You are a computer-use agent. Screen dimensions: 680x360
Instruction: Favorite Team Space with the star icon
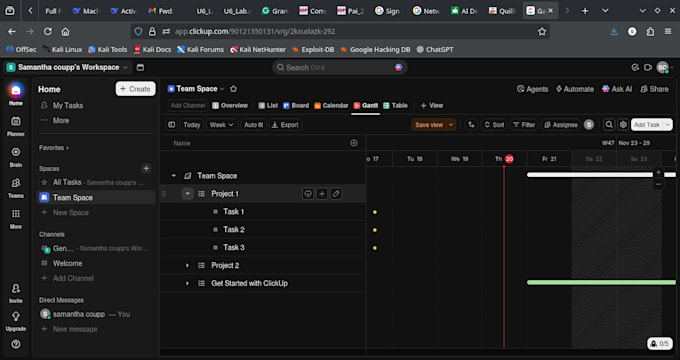pos(233,89)
